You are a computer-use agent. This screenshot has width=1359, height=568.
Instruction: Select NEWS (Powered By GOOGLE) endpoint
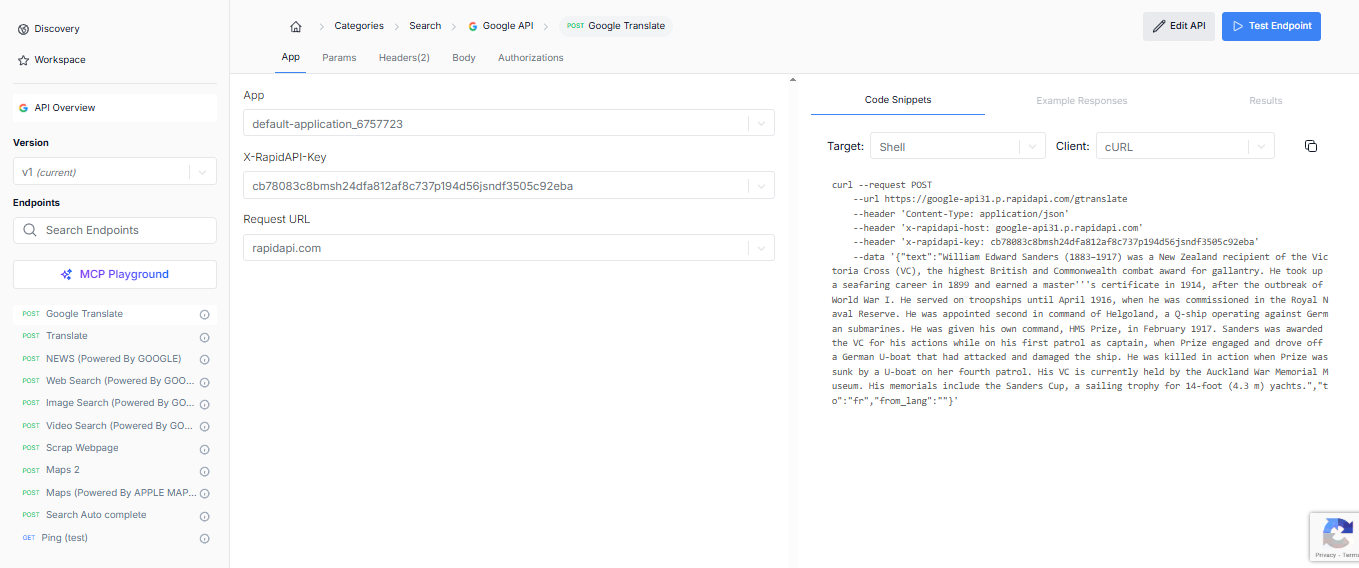coord(114,358)
